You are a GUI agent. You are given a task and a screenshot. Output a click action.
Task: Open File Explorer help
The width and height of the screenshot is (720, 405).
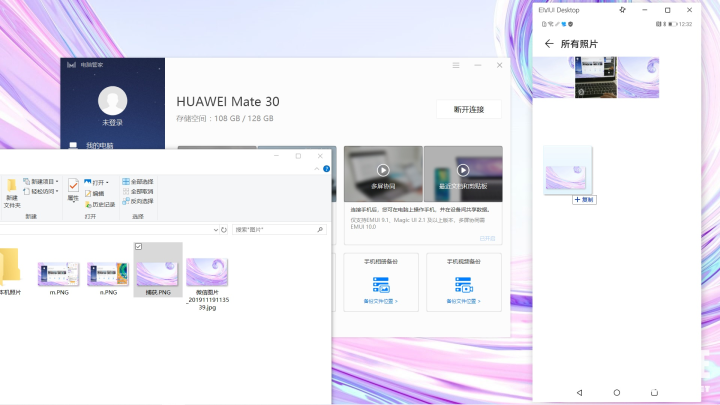326,169
